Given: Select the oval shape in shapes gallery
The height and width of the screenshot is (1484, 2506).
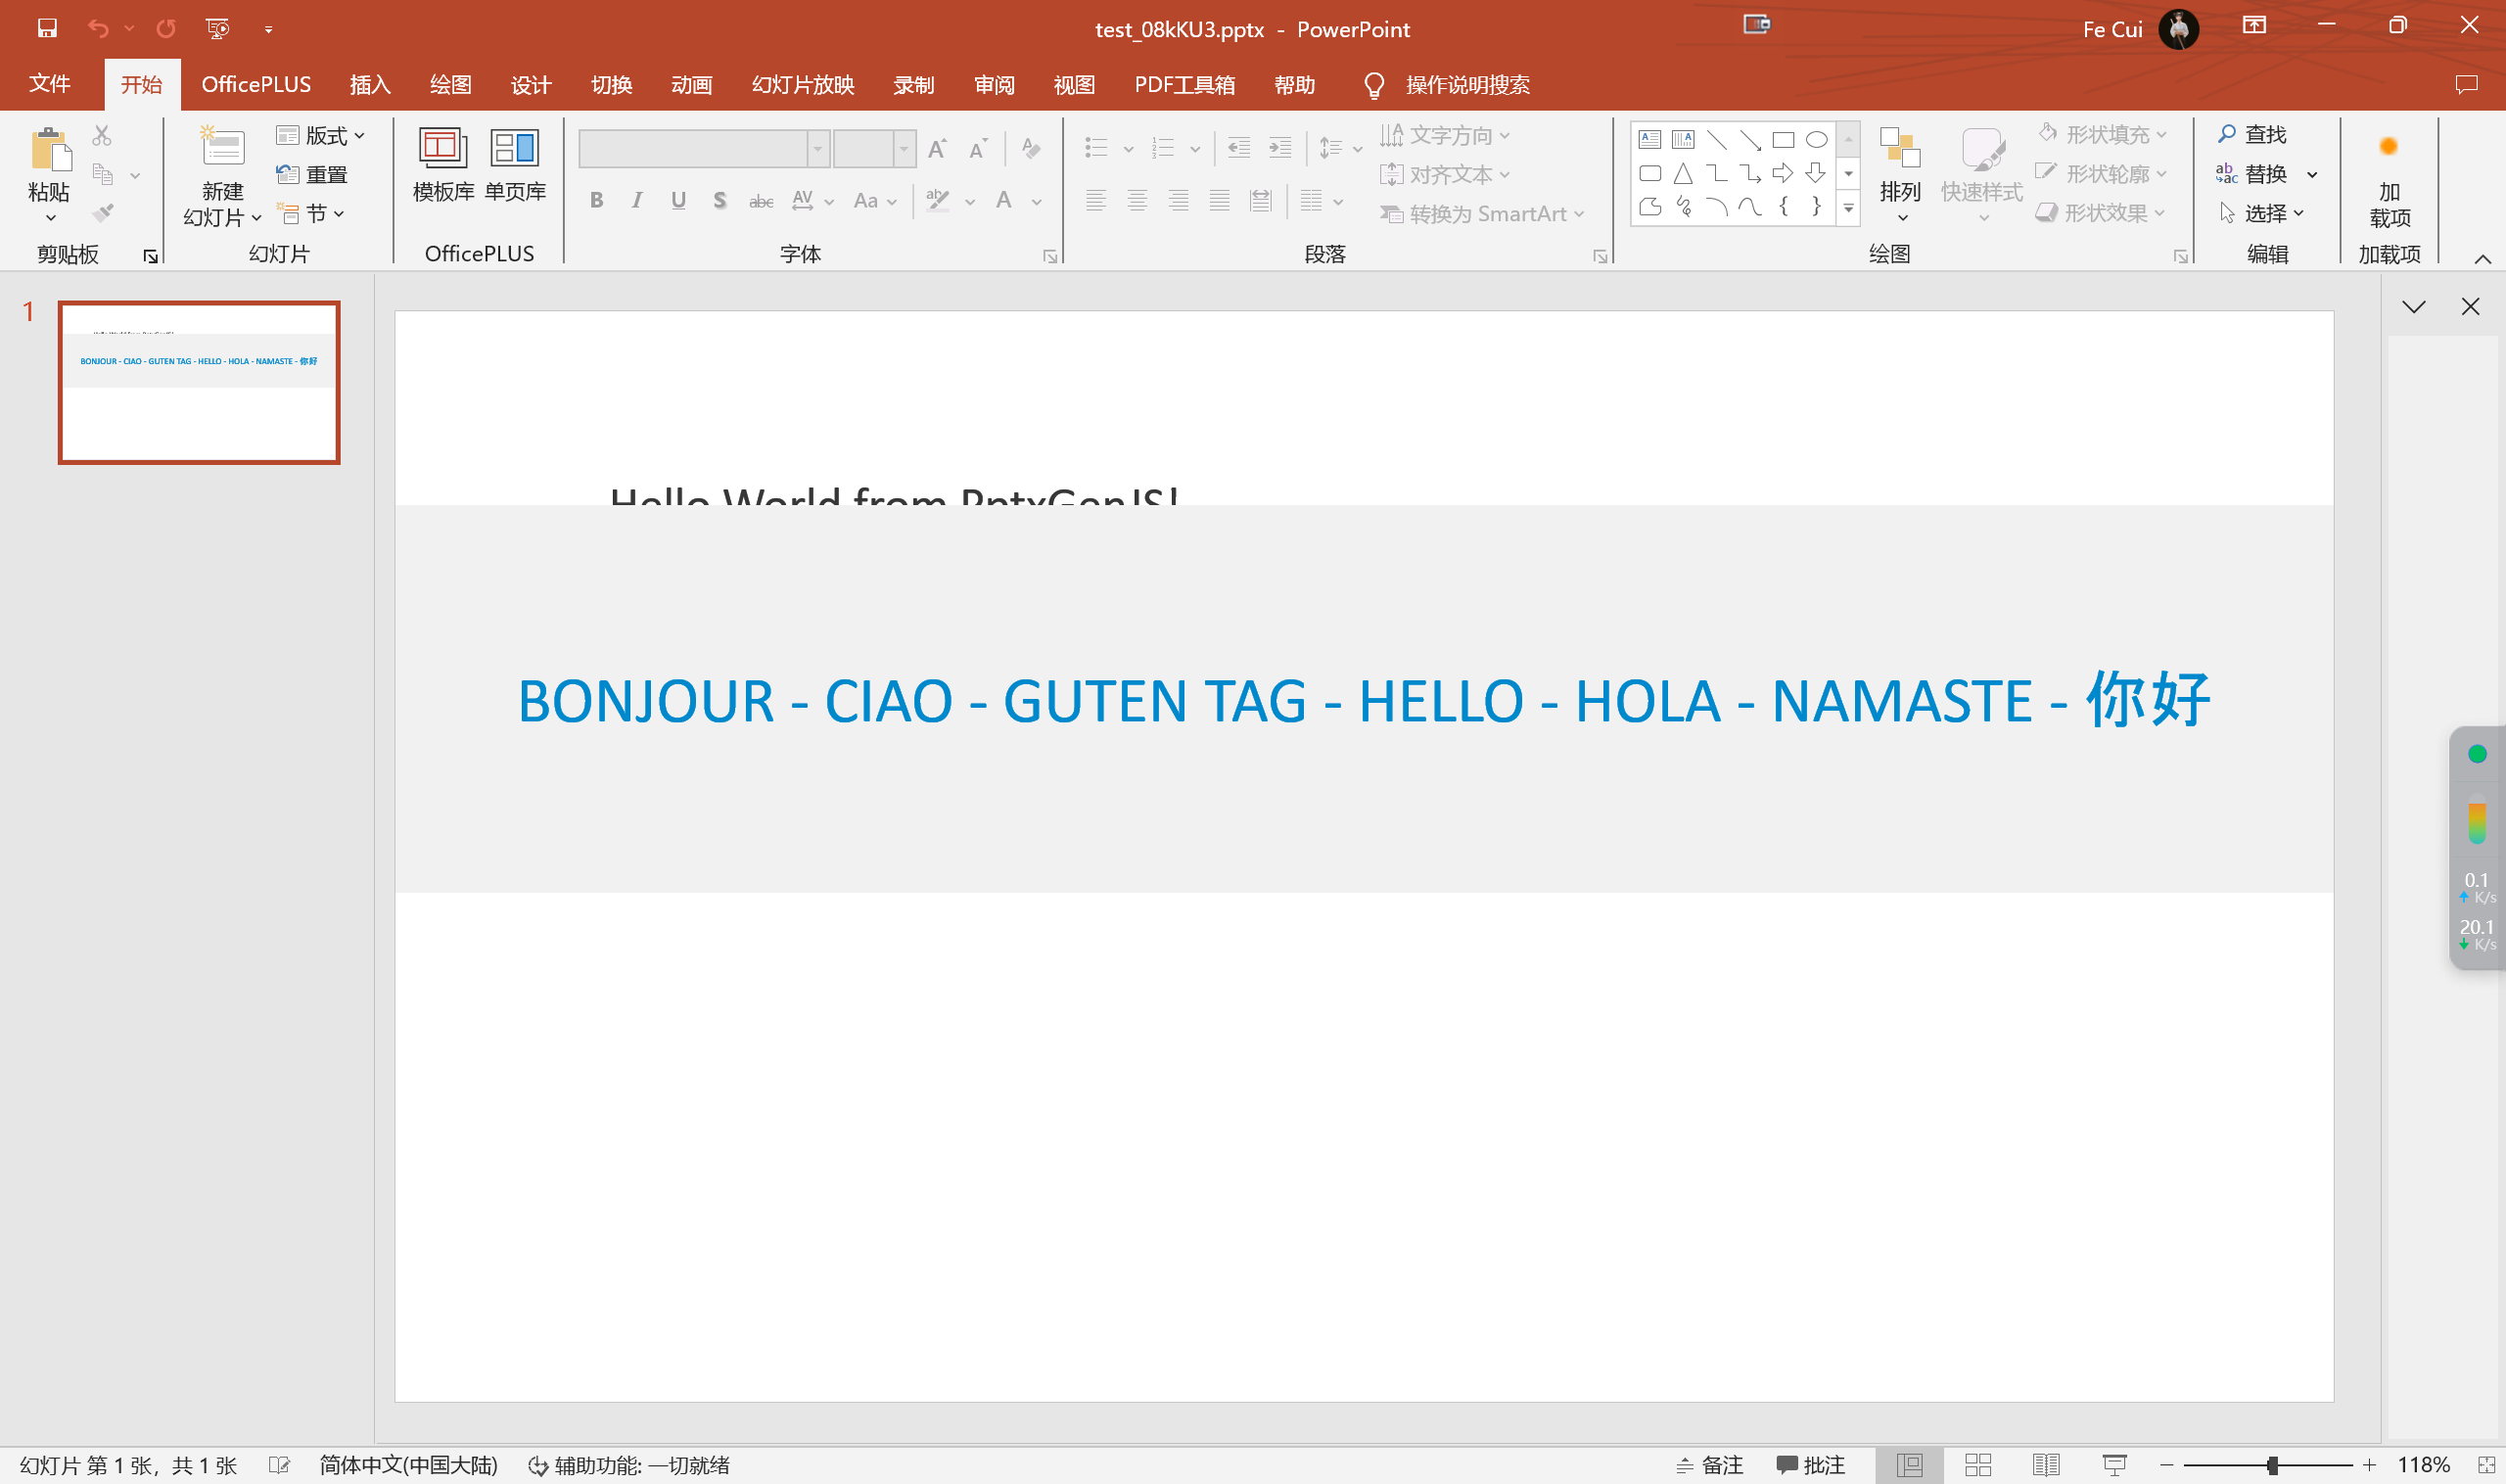Looking at the screenshot, I should tap(1816, 140).
